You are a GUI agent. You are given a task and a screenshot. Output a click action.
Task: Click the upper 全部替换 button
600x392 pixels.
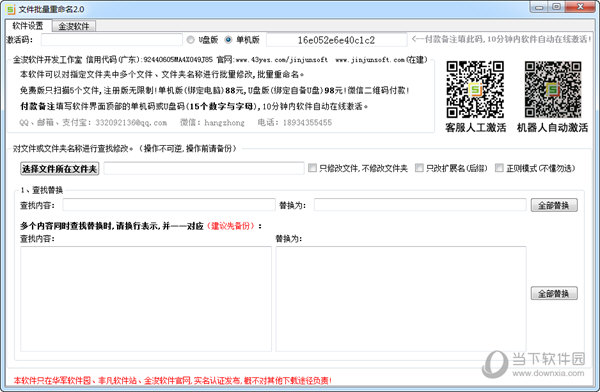[554, 205]
